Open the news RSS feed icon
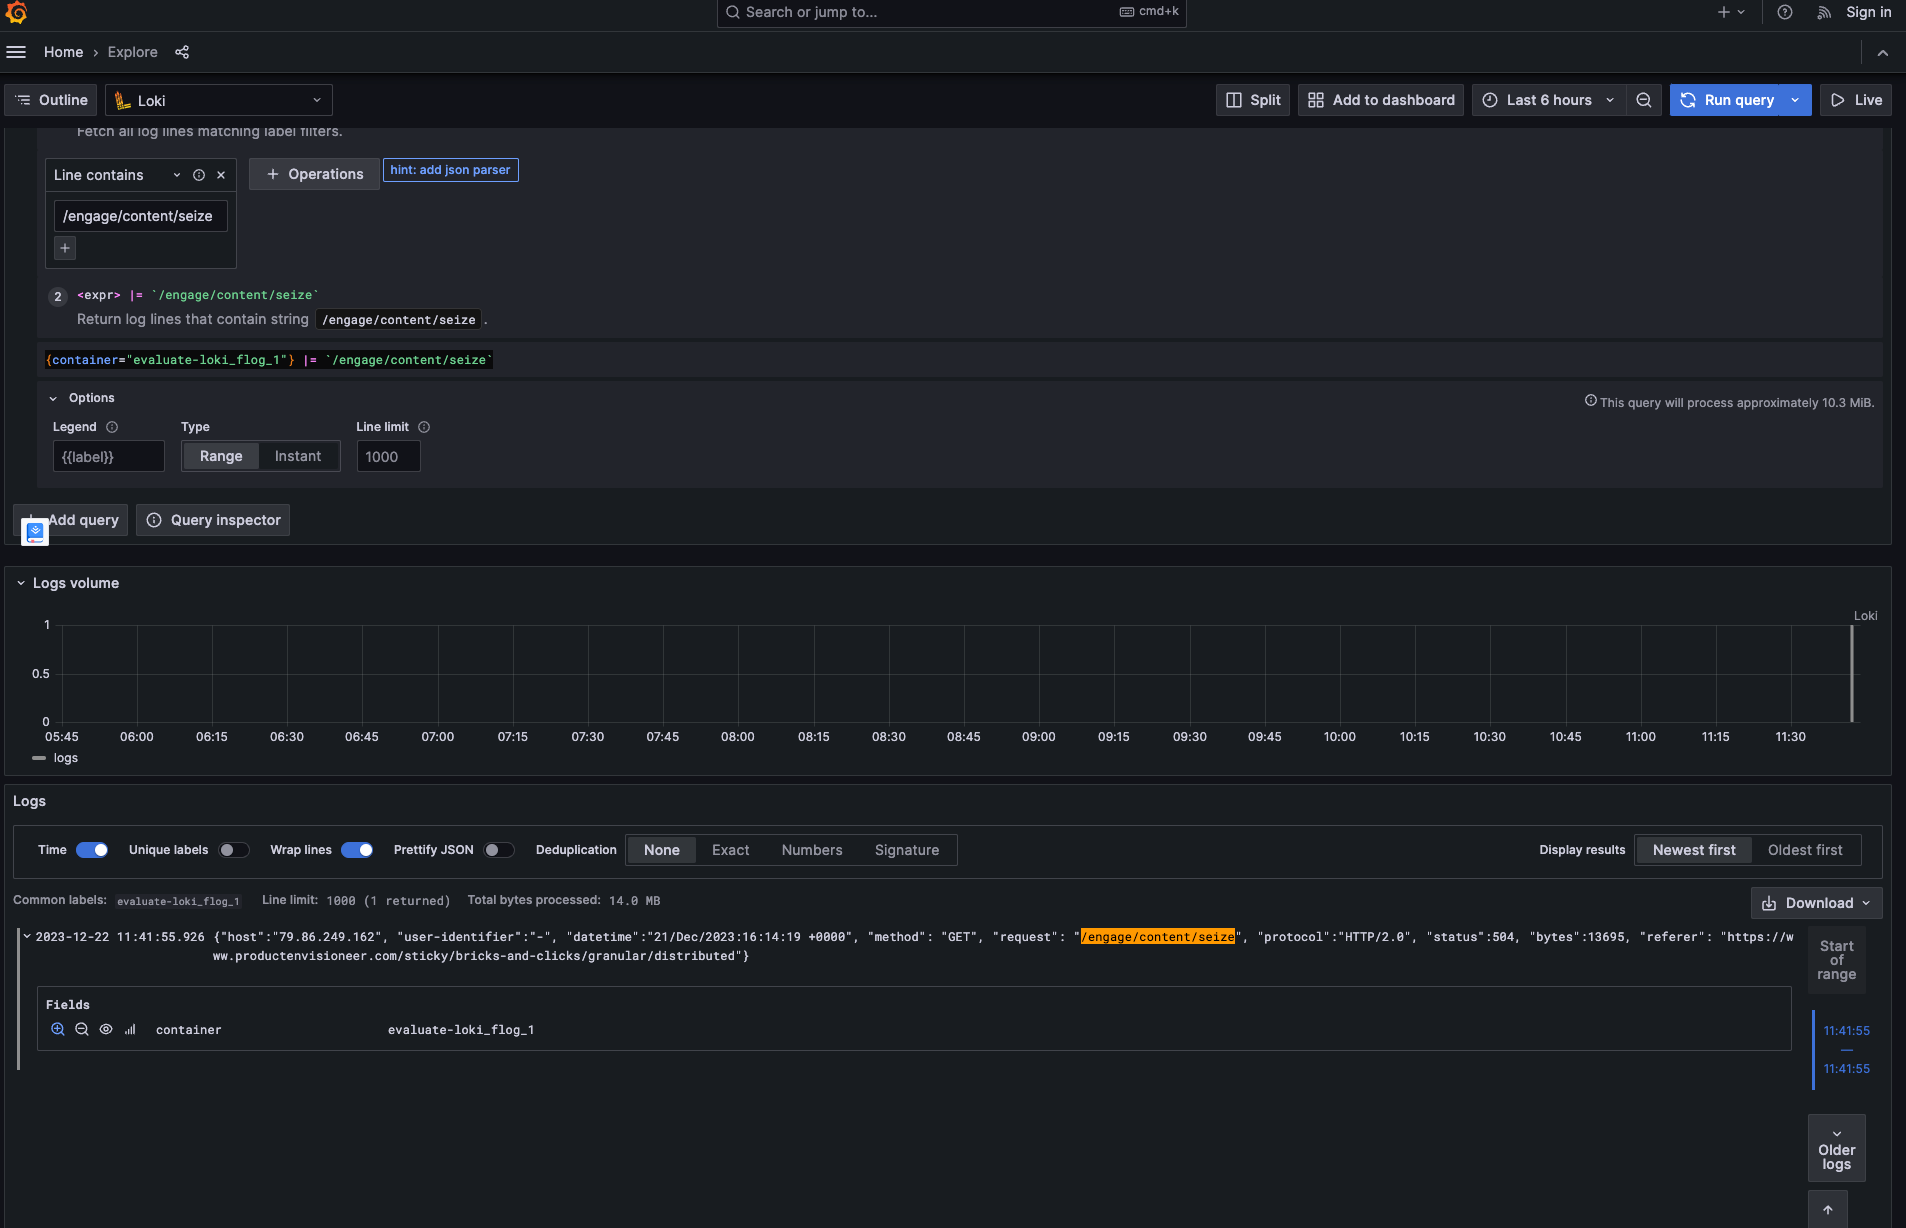This screenshot has height=1228, width=1906. pyautogui.click(x=1825, y=12)
